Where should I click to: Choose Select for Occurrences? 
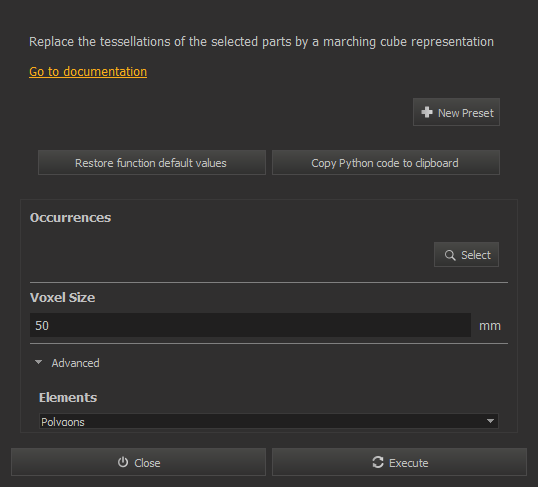pos(466,255)
